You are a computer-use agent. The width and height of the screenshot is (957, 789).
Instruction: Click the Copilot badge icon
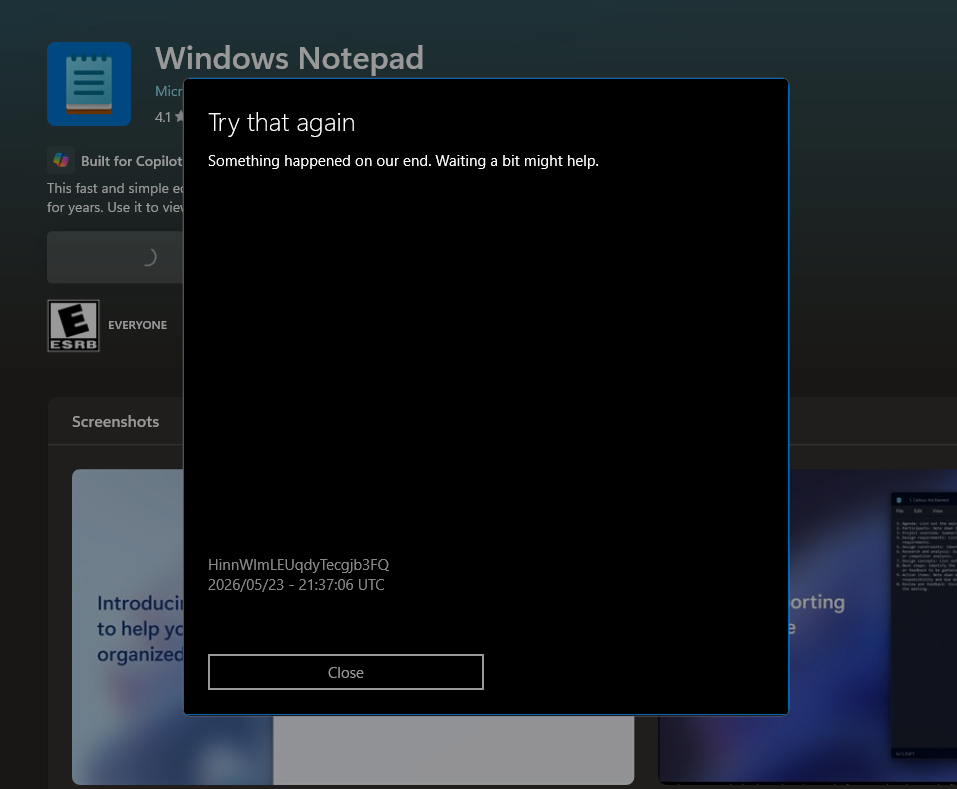tap(61, 160)
